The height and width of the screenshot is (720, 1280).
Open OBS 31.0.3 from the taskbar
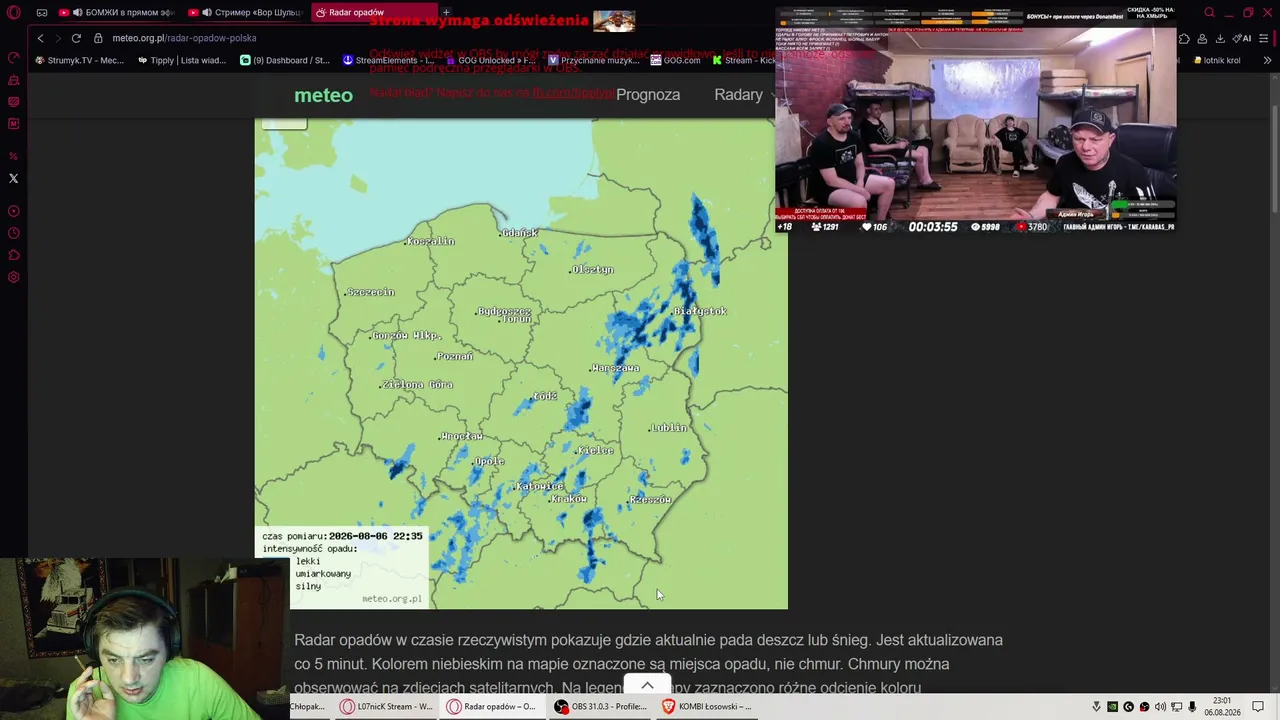600,706
